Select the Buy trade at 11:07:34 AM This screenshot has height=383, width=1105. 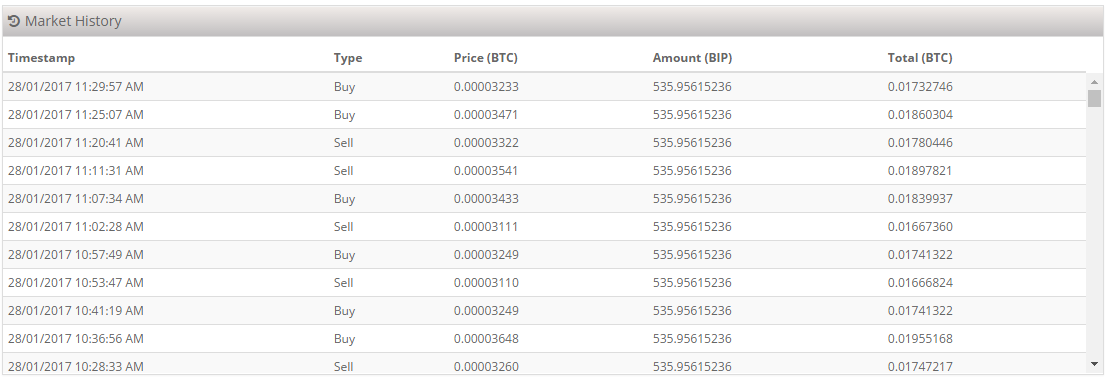click(544, 198)
